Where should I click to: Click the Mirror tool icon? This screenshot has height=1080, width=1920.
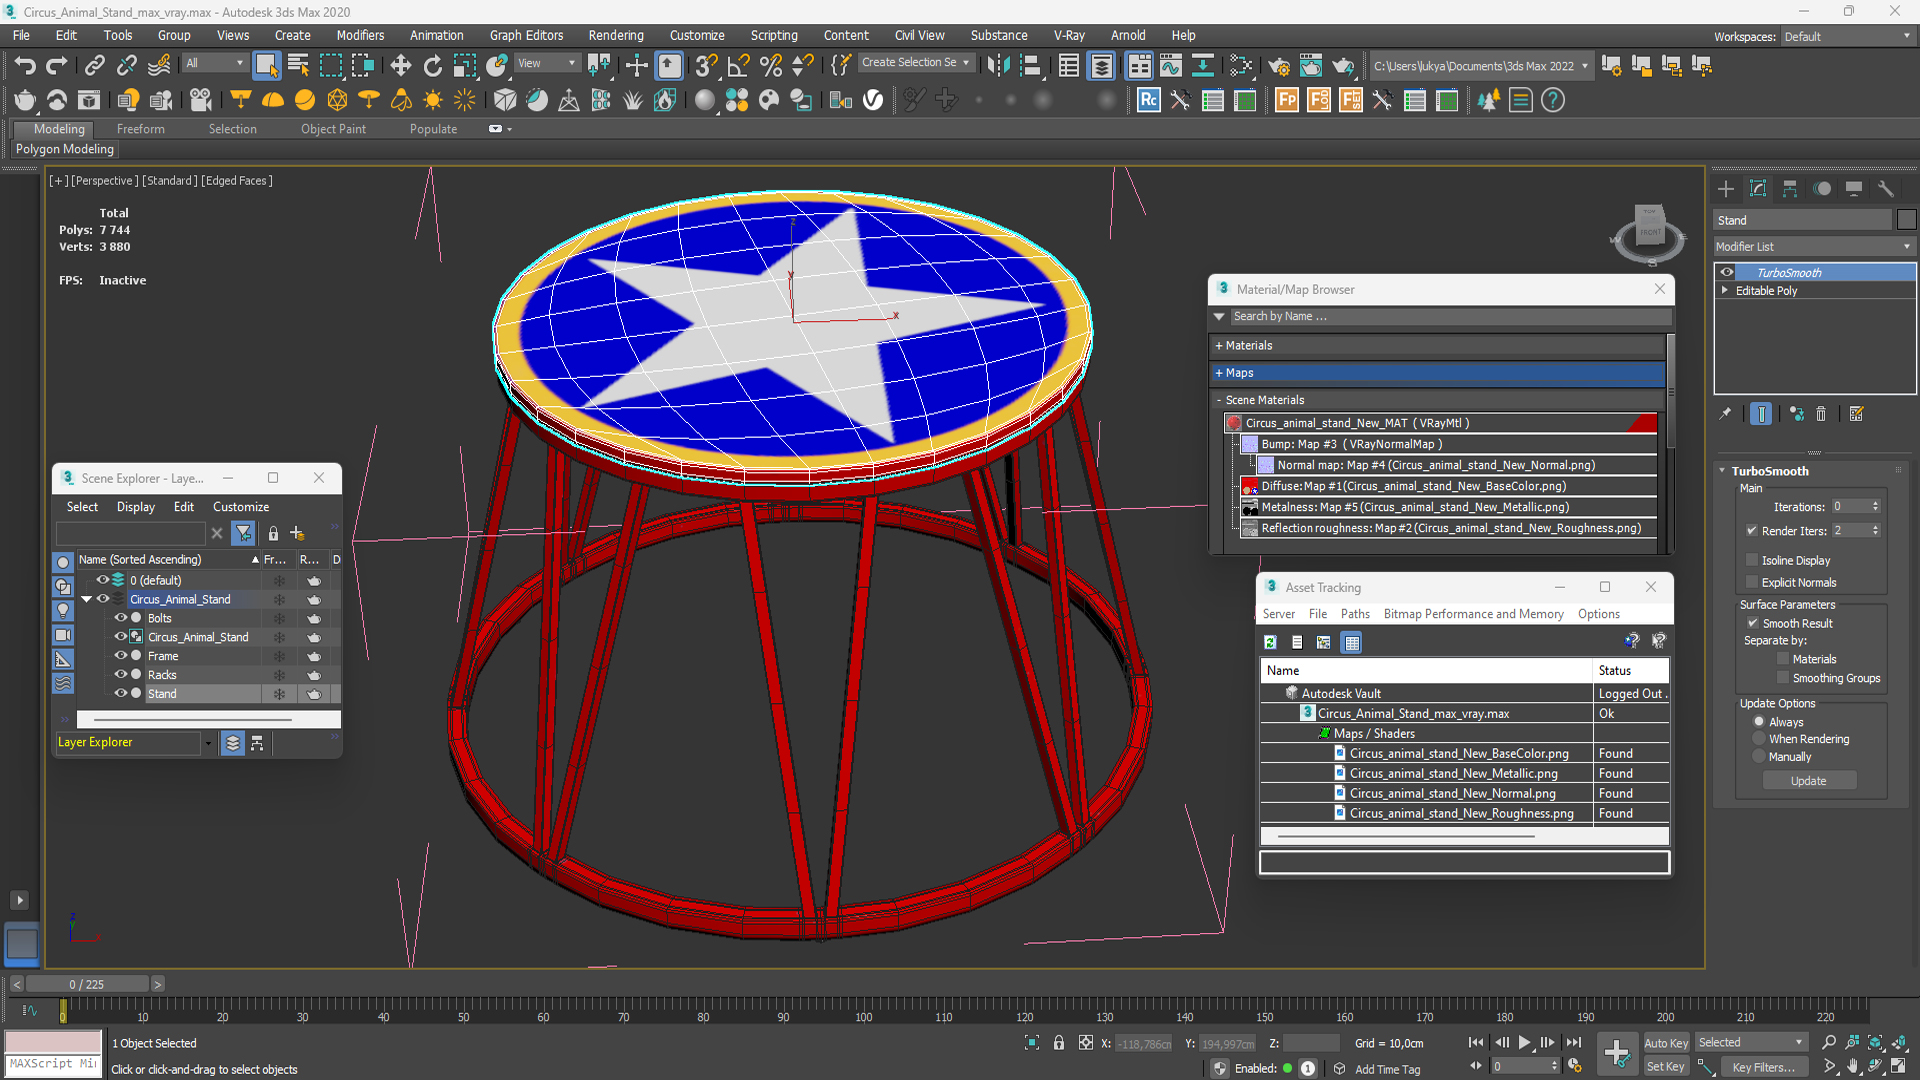click(x=997, y=66)
